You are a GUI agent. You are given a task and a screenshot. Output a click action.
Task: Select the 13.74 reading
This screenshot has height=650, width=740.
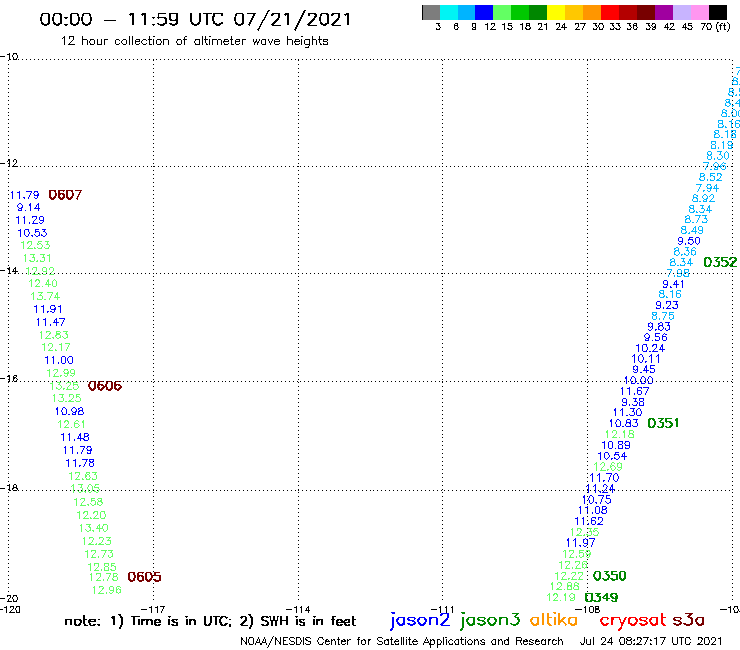pyautogui.click(x=45, y=296)
